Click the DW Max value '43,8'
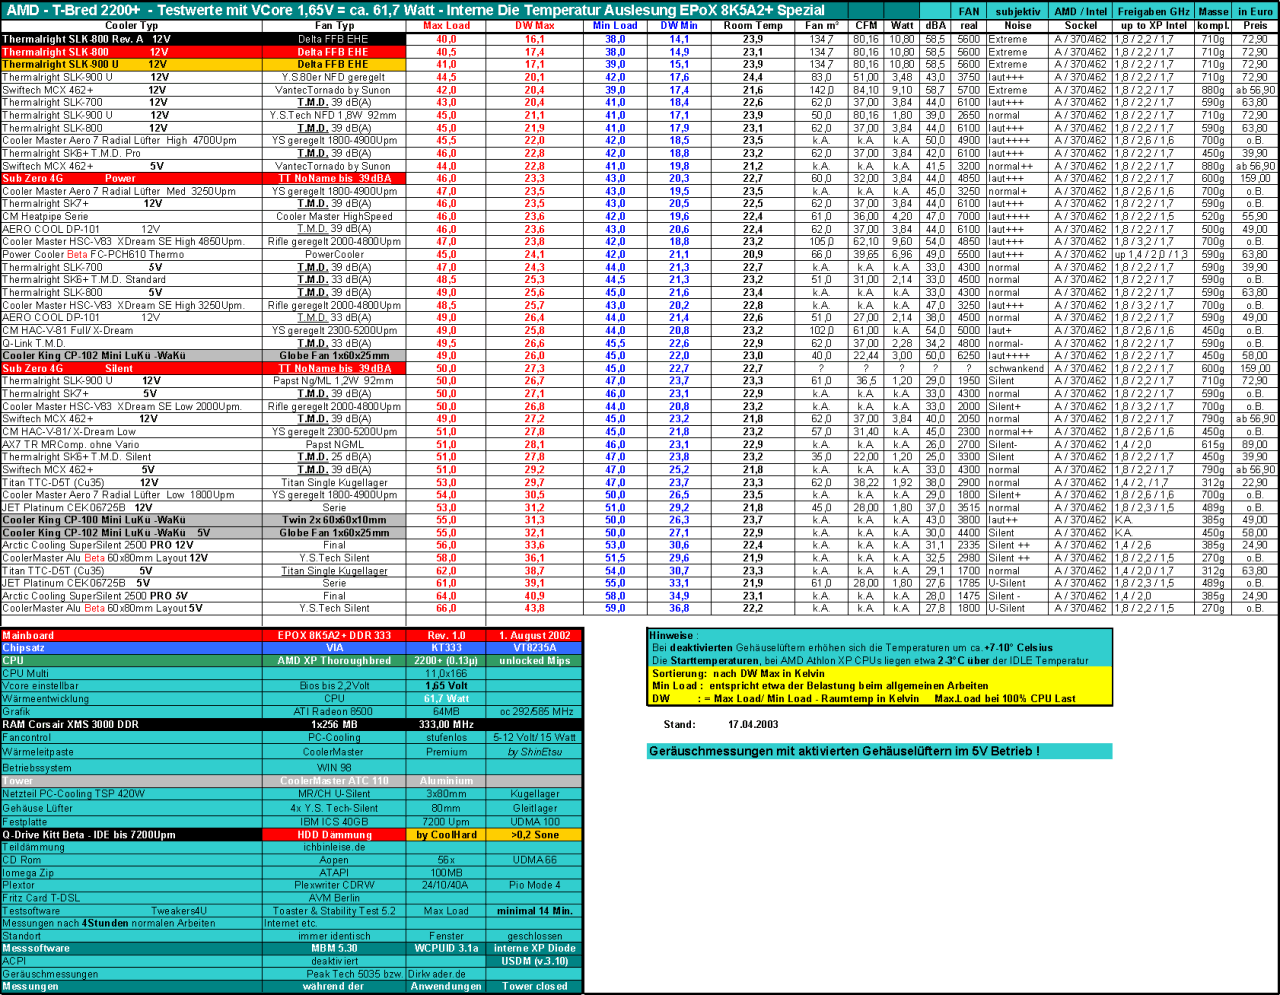 [535, 608]
